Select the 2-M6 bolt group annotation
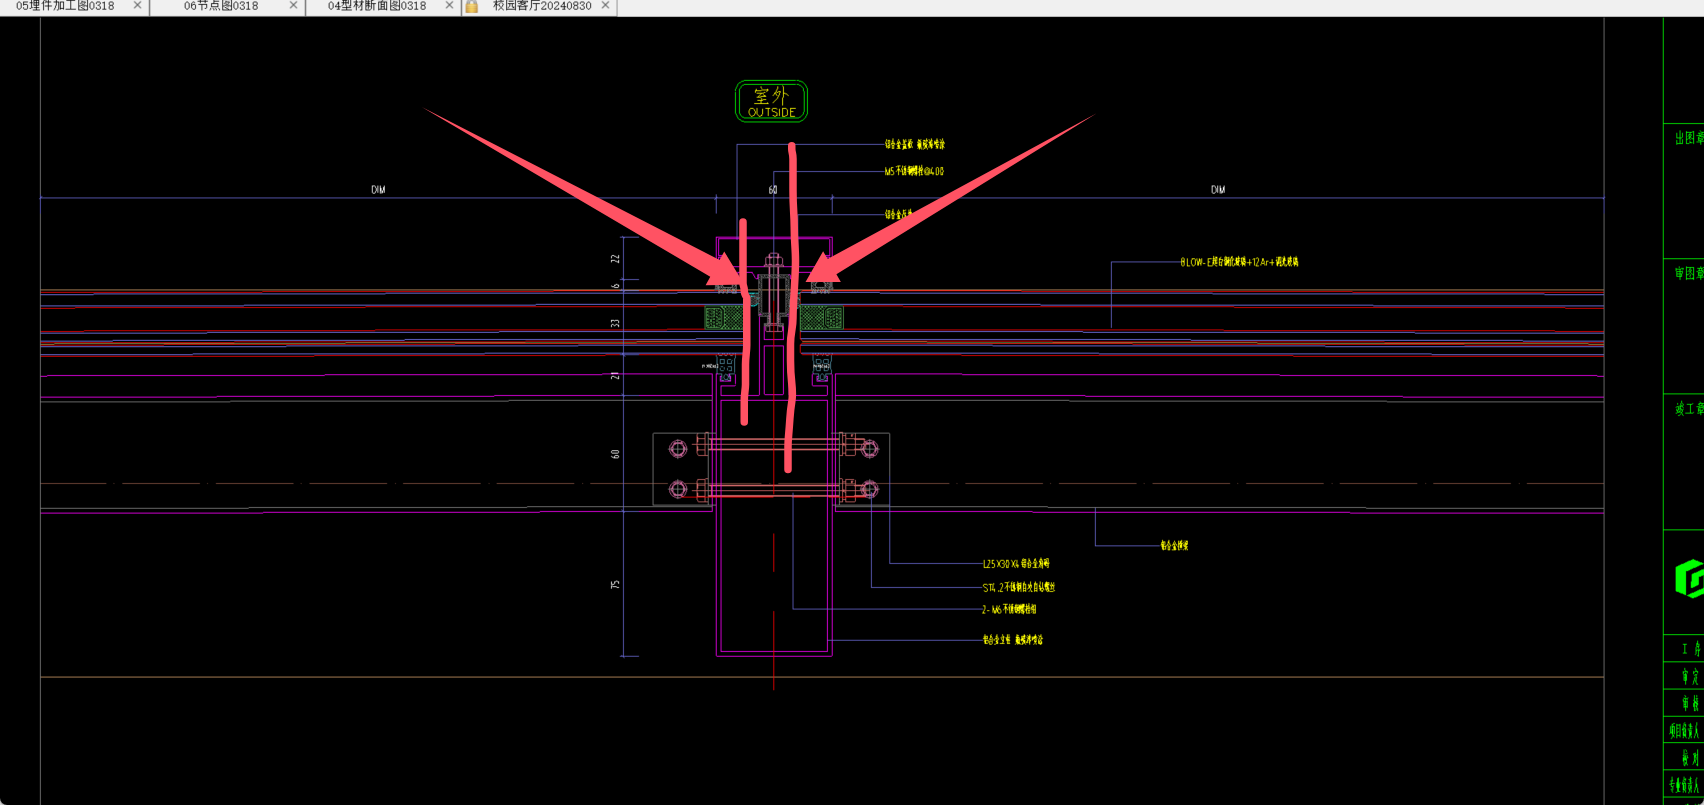The width and height of the screenshot is (1704, 805). pyautogui.click(x=1008, y=610)
